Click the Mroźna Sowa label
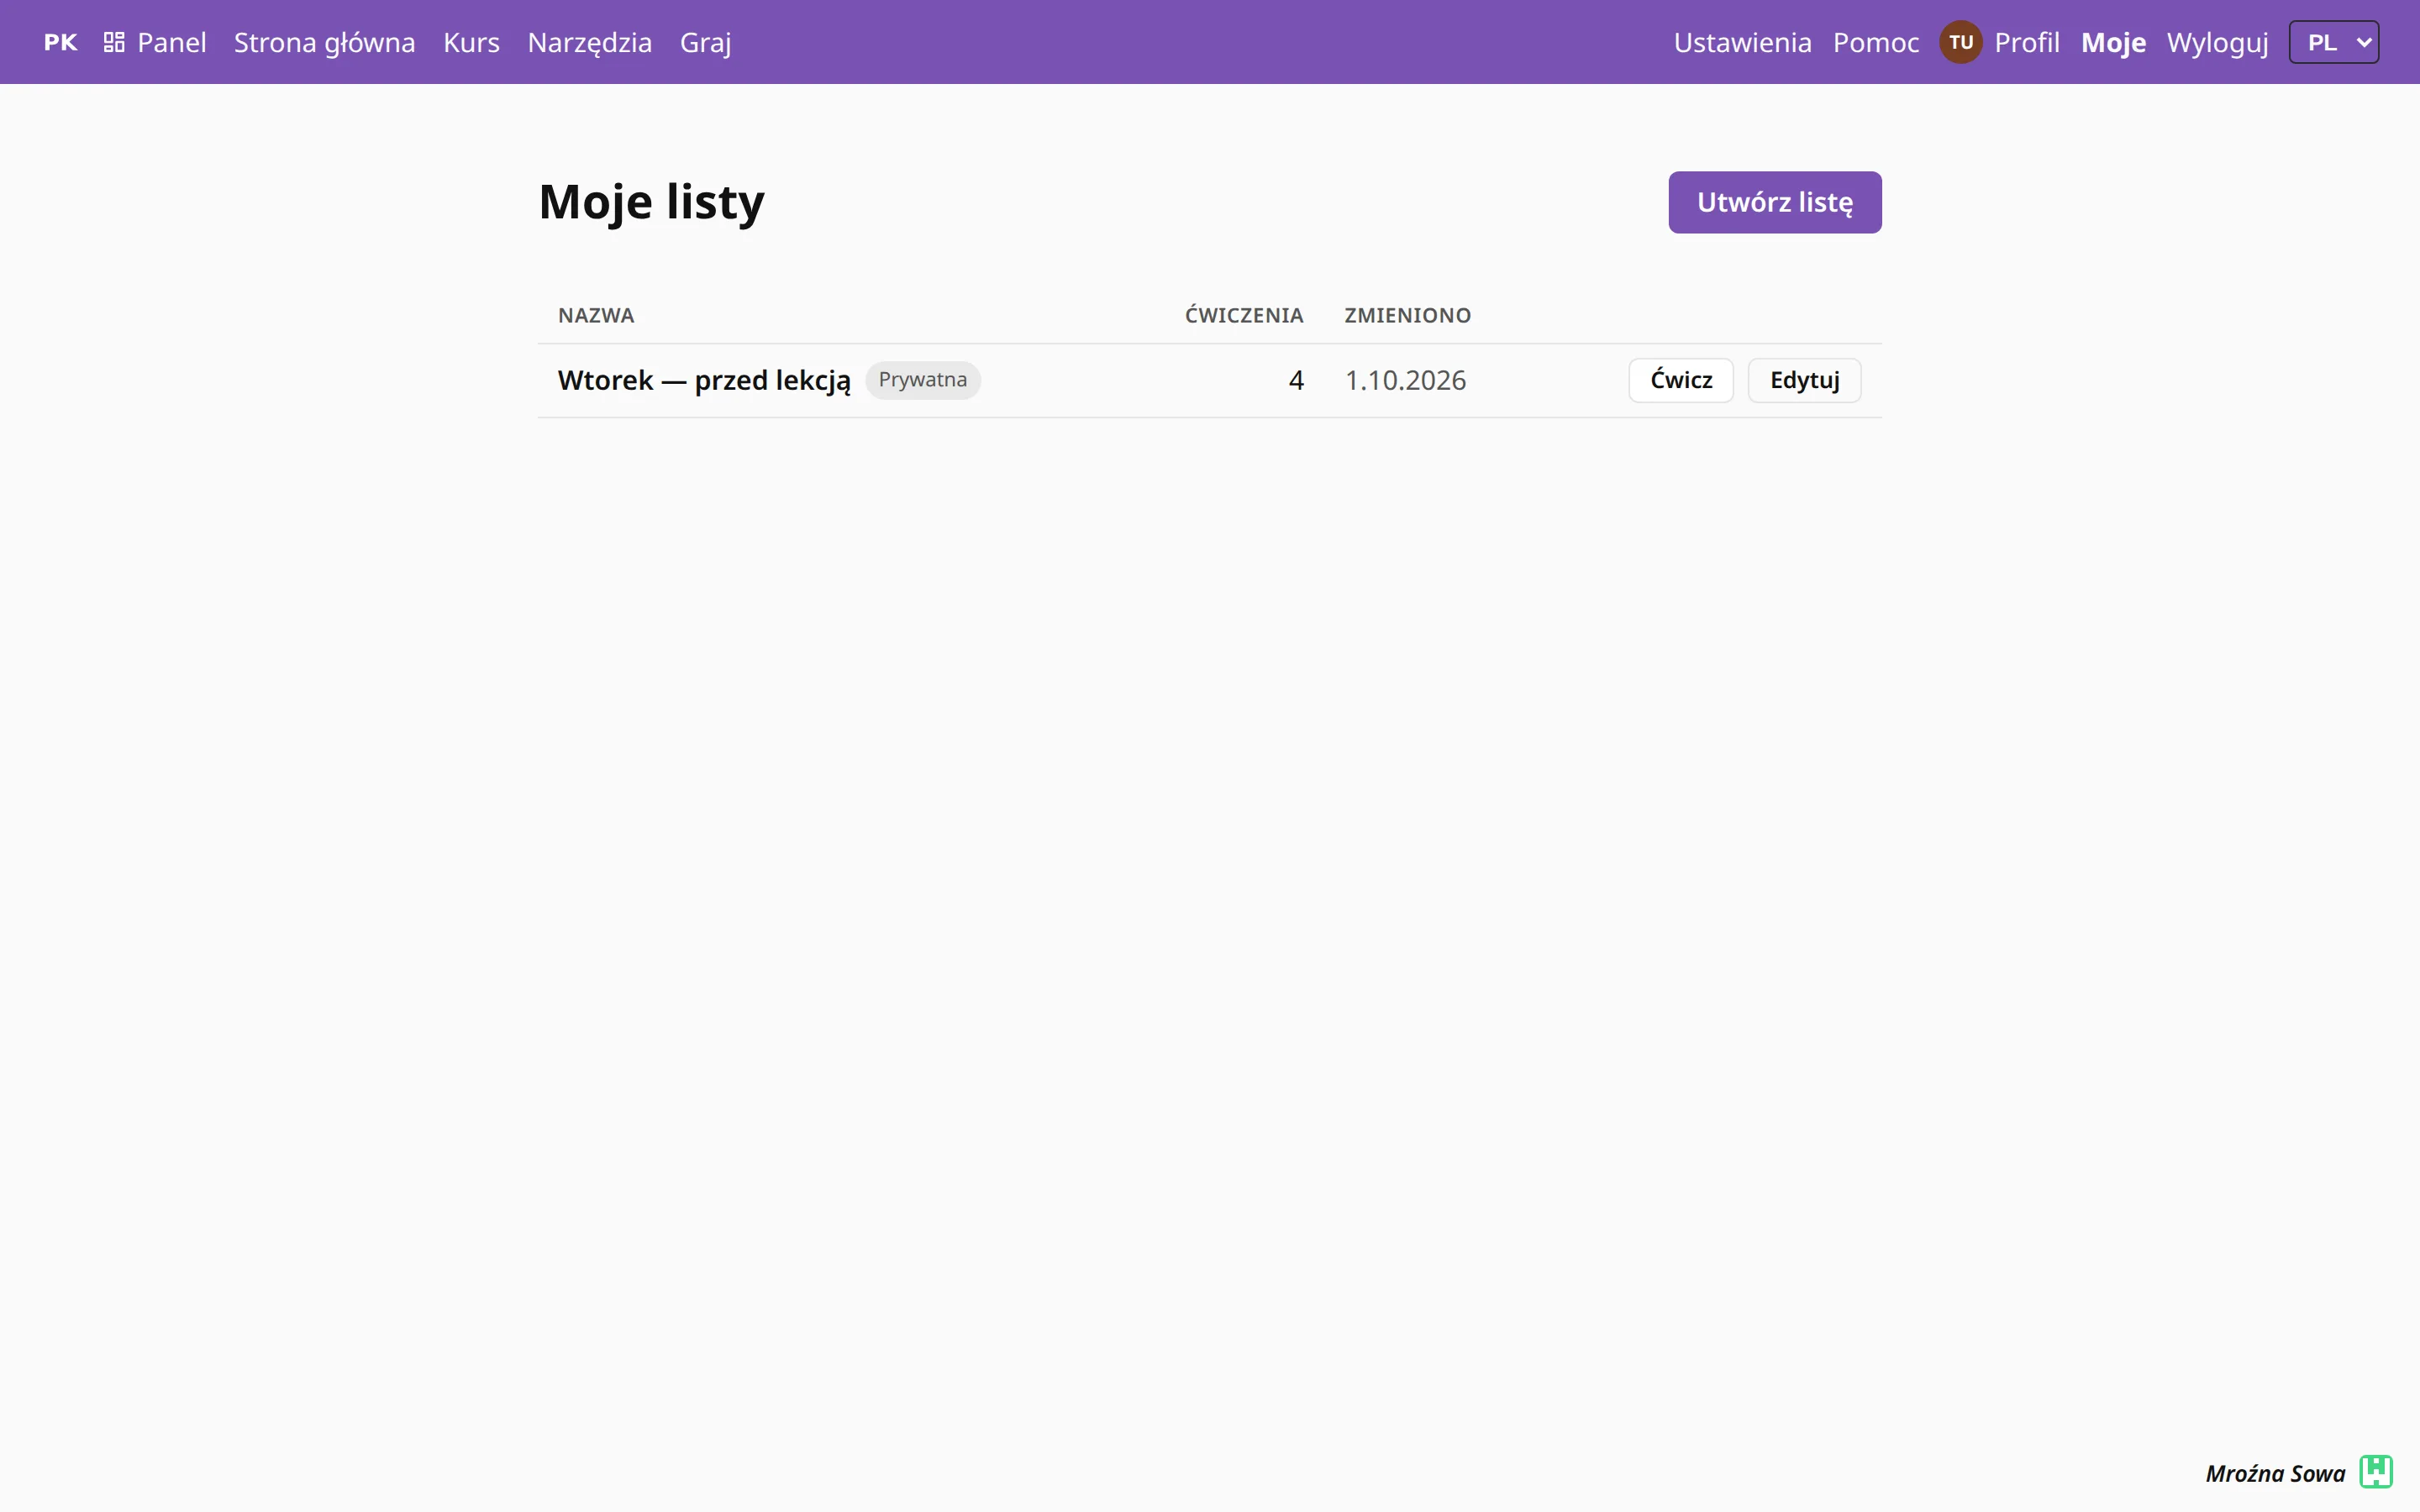Image resolution: width=2420 pixels, height=1512 pixels. [x=2275, y=1473]
